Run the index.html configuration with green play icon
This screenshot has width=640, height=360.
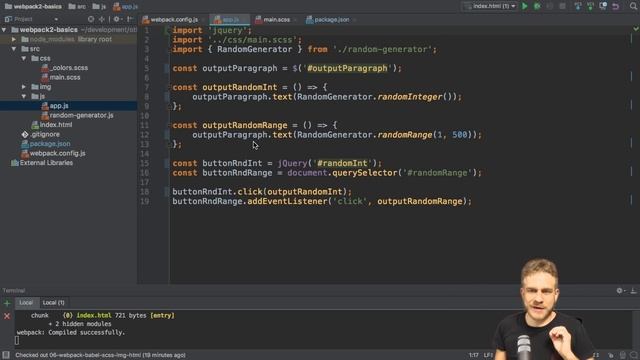pyautogui.click(x=525, y=6)
